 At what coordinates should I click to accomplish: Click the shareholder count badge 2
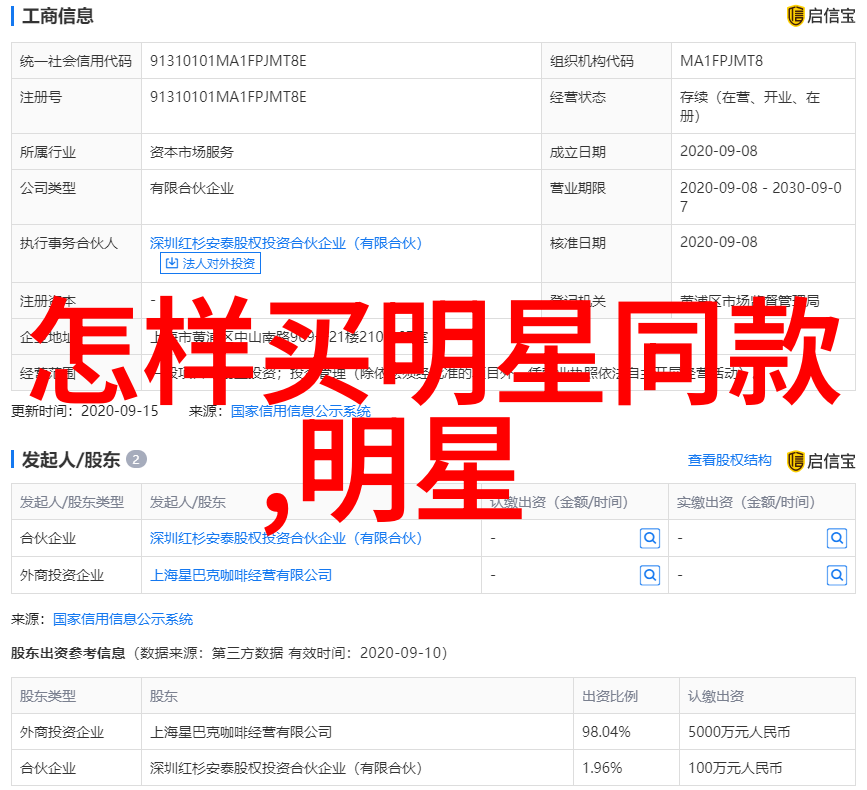click(136, 459)
